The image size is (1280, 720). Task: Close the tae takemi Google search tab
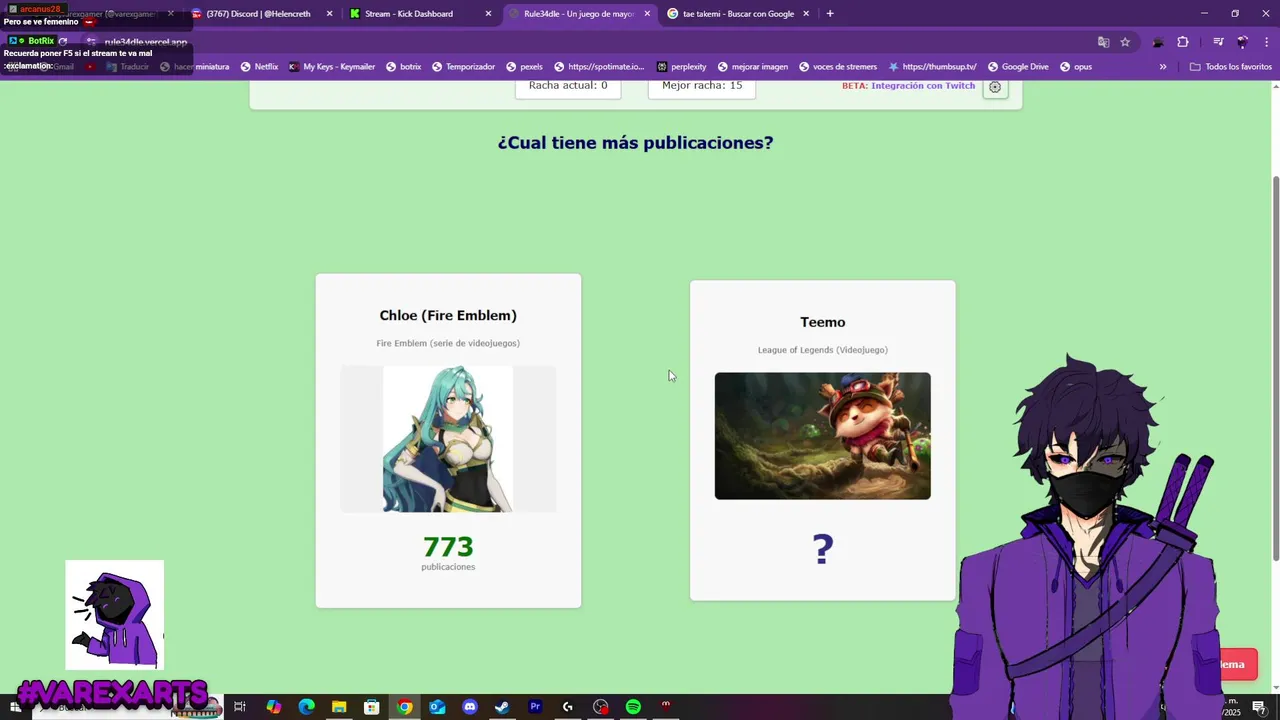point(806,14)
